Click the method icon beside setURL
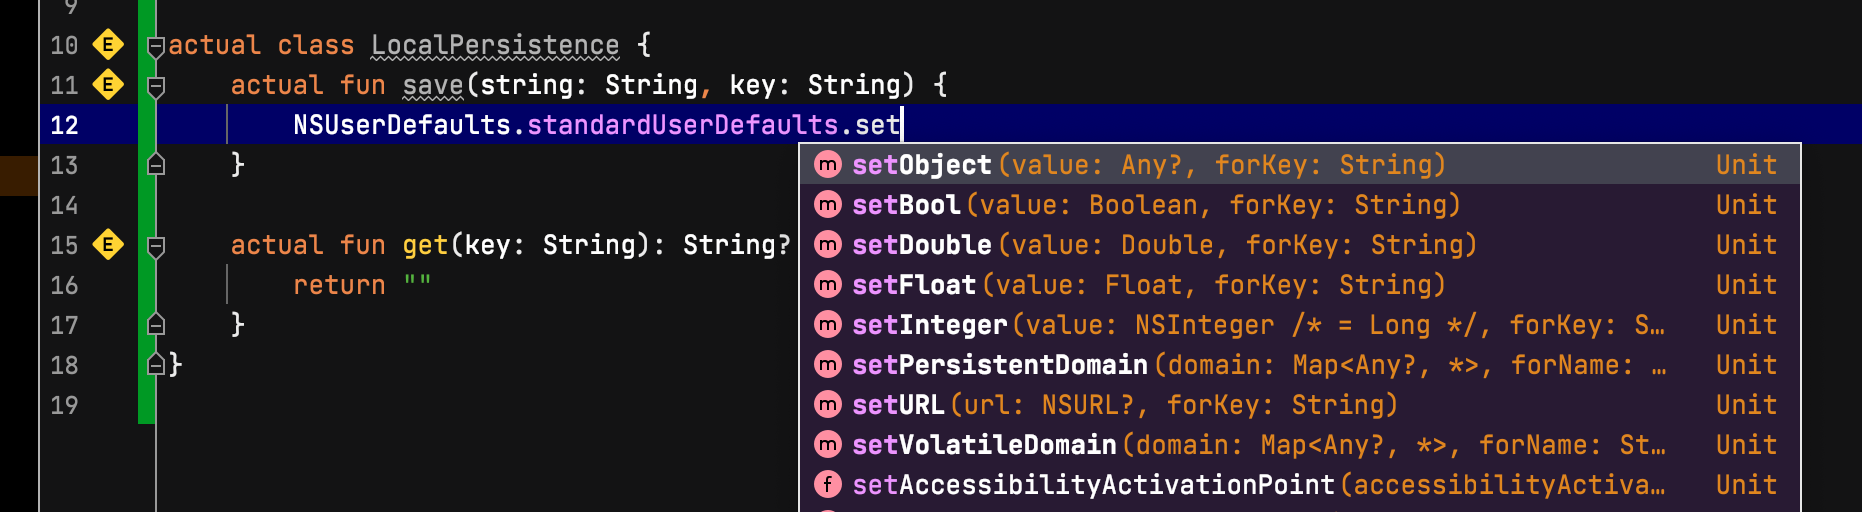Screen dimensions: 1862x512 point(828,405)
